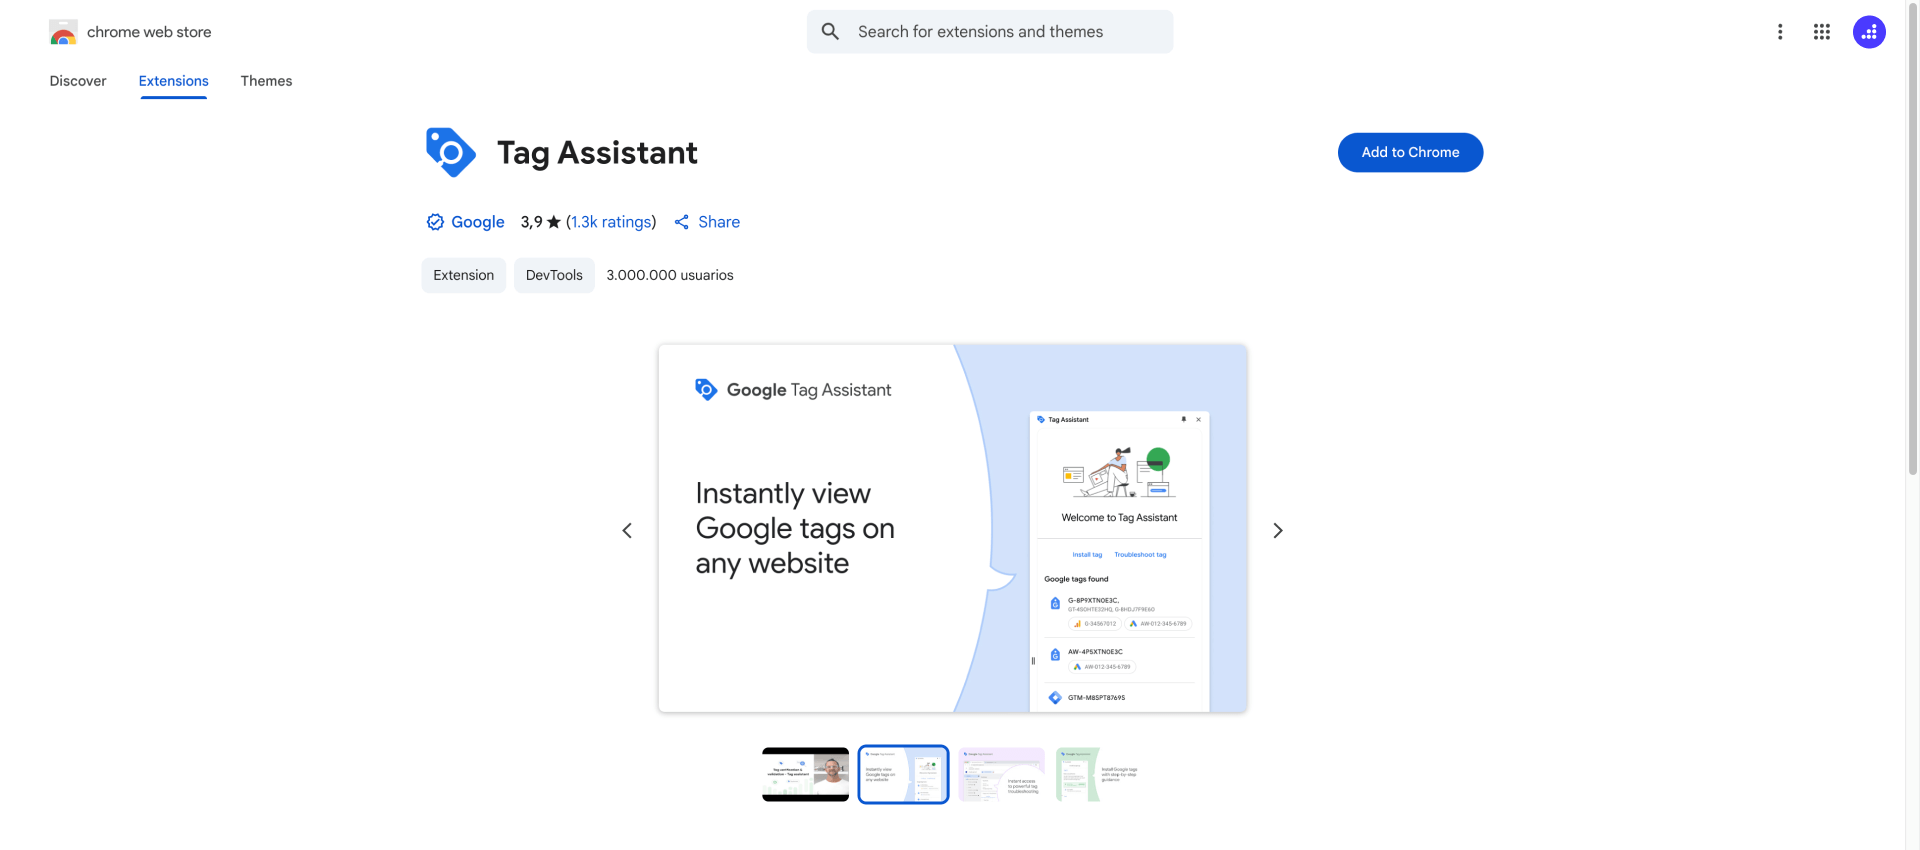
Task: Click the main screenshot slide image
Action: pyautogui.click(x=952, y=528)
